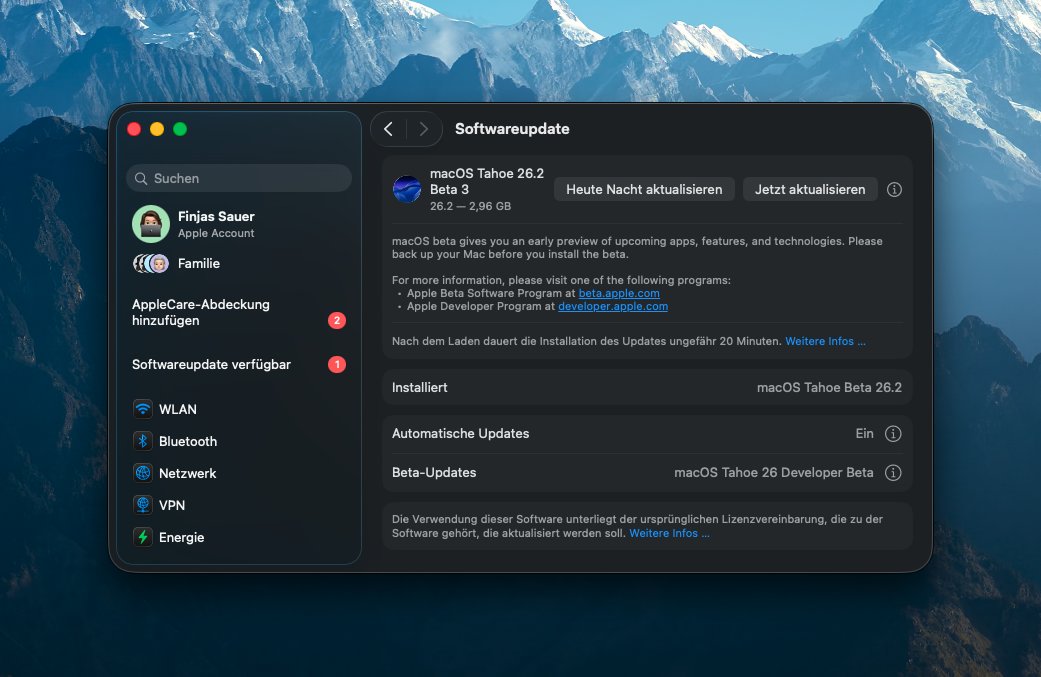Select Bluetooth in the sidebar
The image size is (1041, 677).
coord(239,441)
